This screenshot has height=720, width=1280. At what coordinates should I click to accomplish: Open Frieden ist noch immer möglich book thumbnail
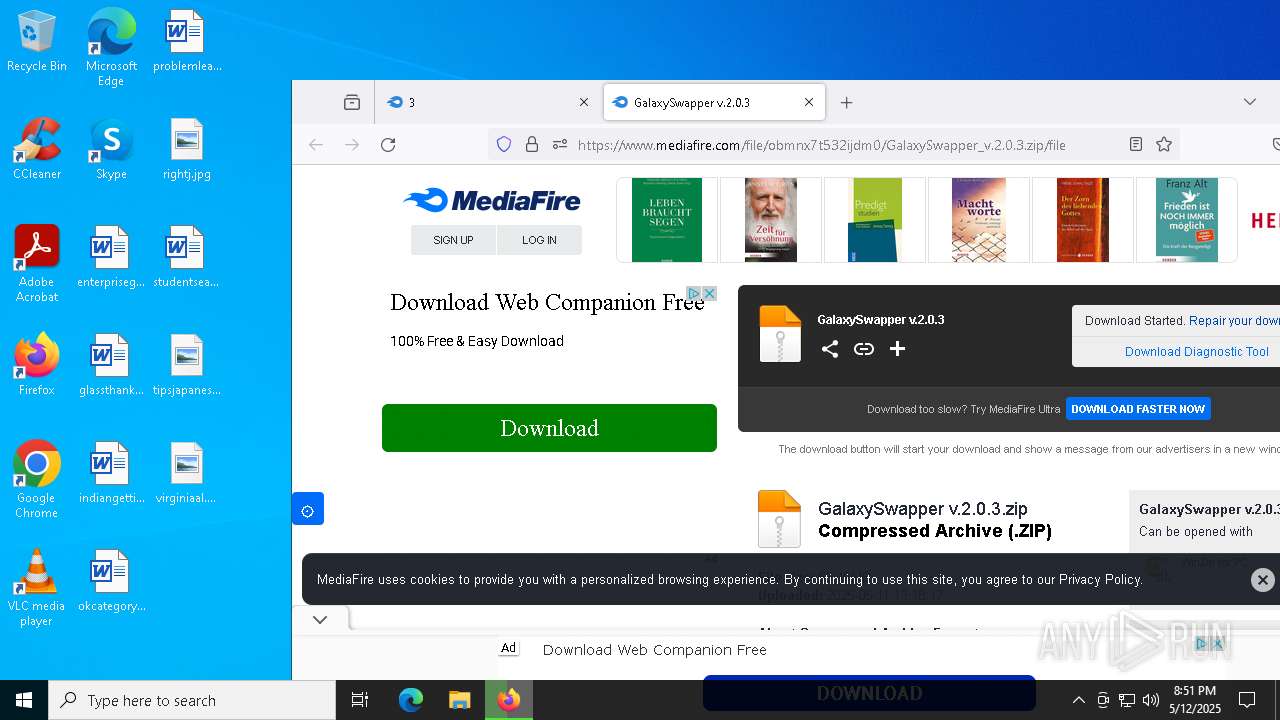click(x=1187, y=220)
